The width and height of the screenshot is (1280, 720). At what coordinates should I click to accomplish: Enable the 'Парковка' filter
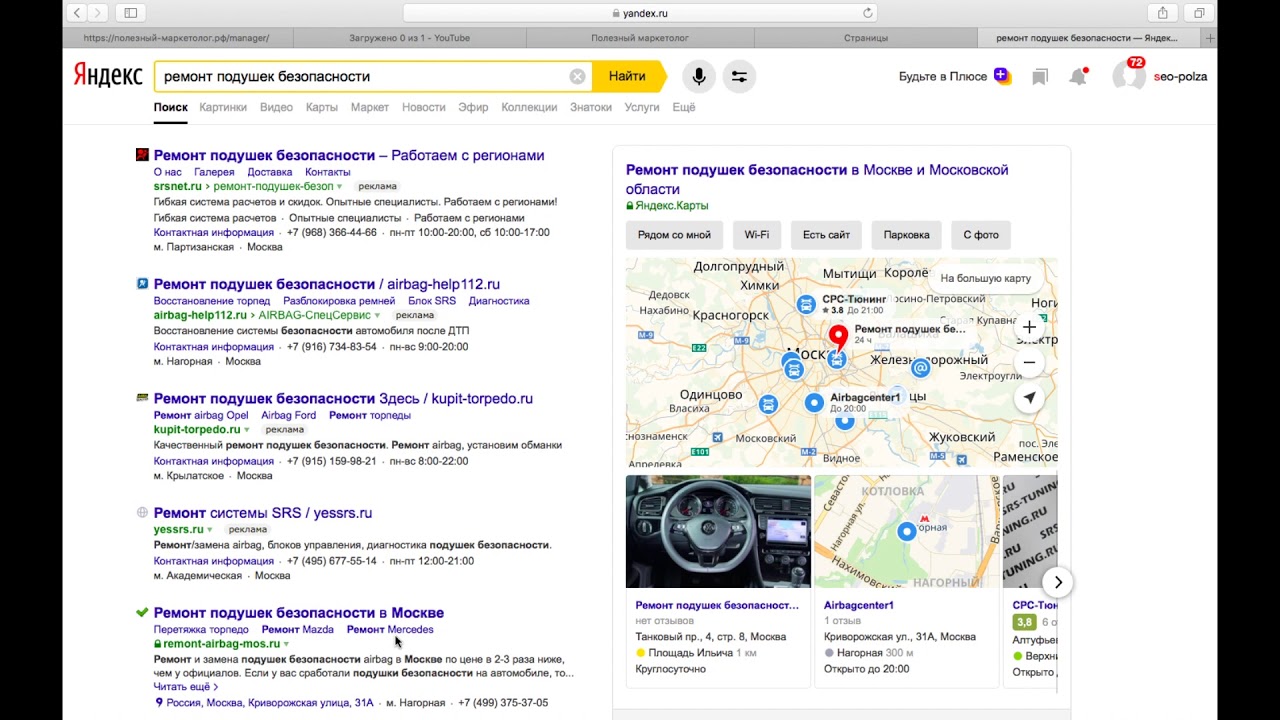(x=906, y=235)
